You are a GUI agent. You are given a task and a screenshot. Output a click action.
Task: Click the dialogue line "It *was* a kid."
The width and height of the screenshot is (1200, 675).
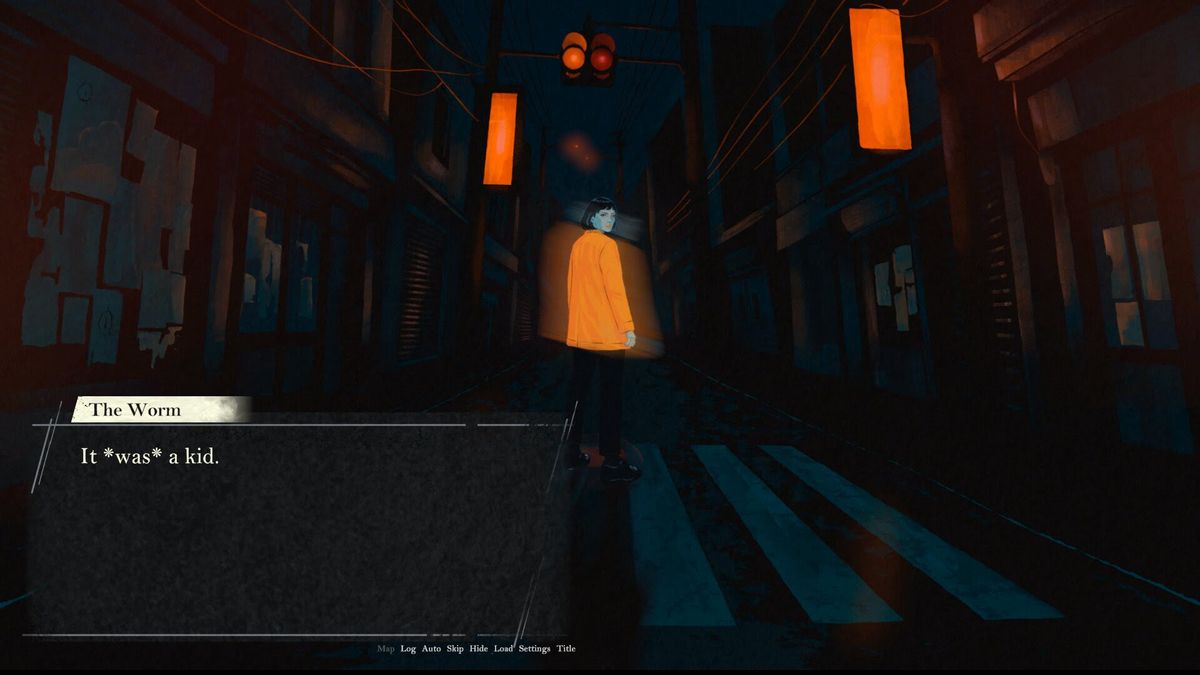click(x=150, y=456)
